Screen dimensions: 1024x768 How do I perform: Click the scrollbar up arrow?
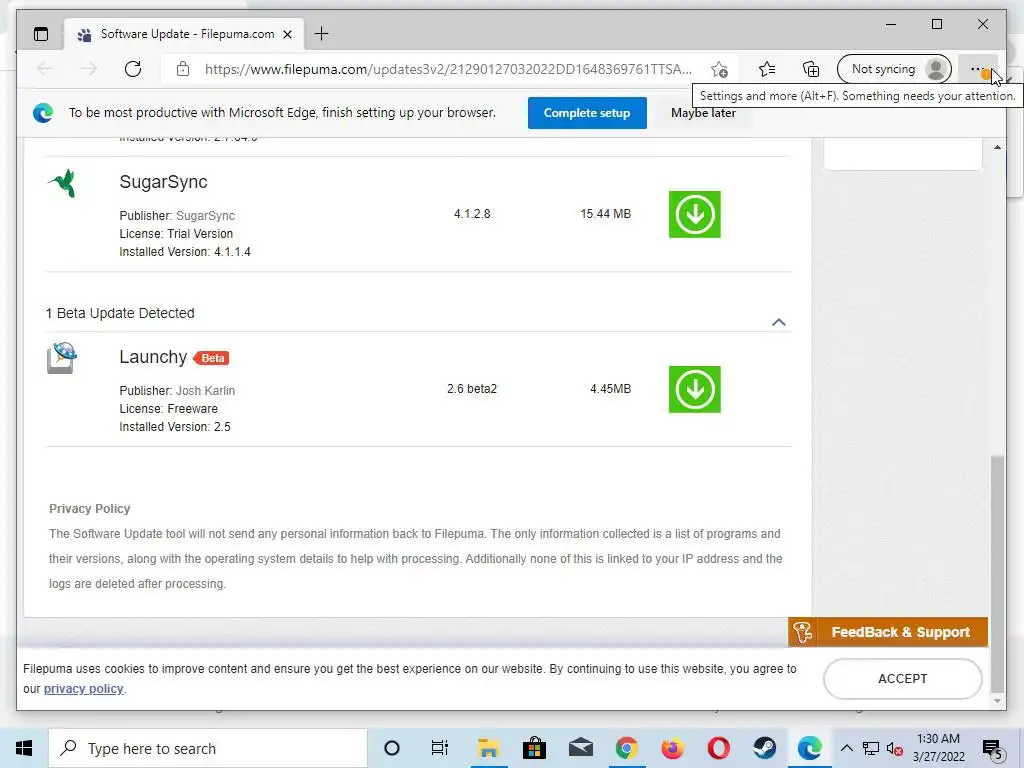click(x=997, y=147)
